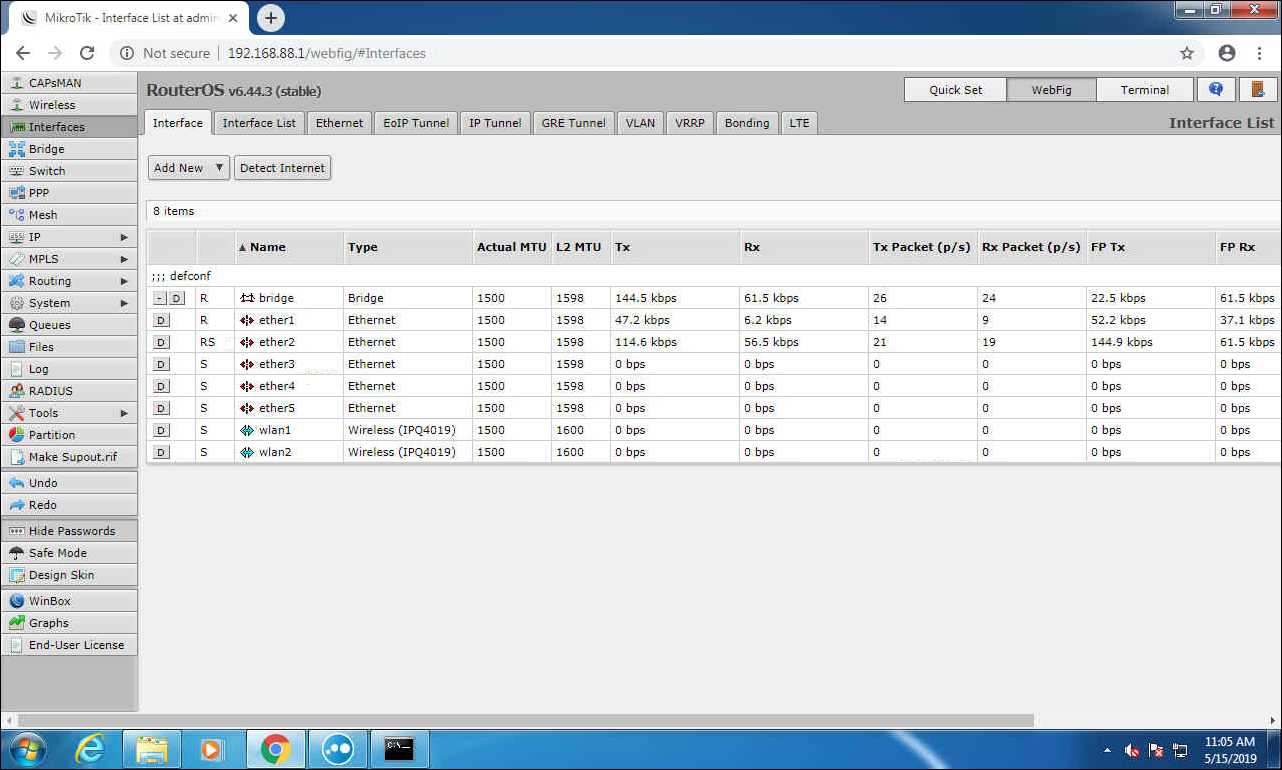This screenshot has width=1282, height=770.
Task: Expand the Tools submenu
Action: click(x=69, y=413)
